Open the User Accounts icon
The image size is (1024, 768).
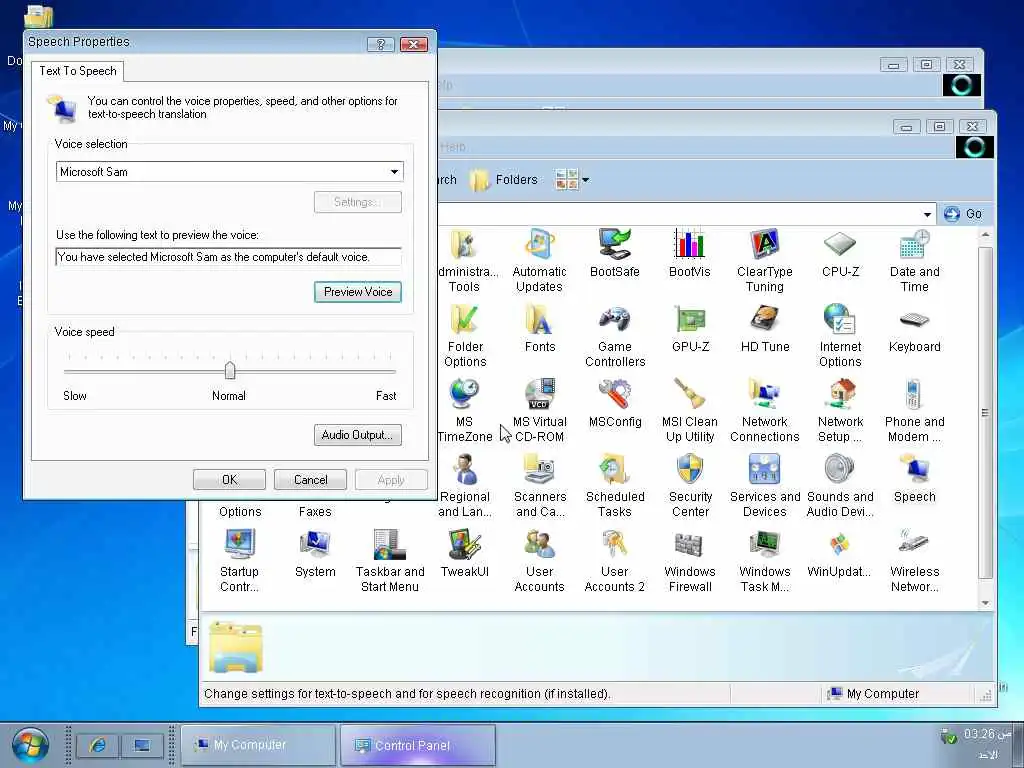(x=539, y=561)
